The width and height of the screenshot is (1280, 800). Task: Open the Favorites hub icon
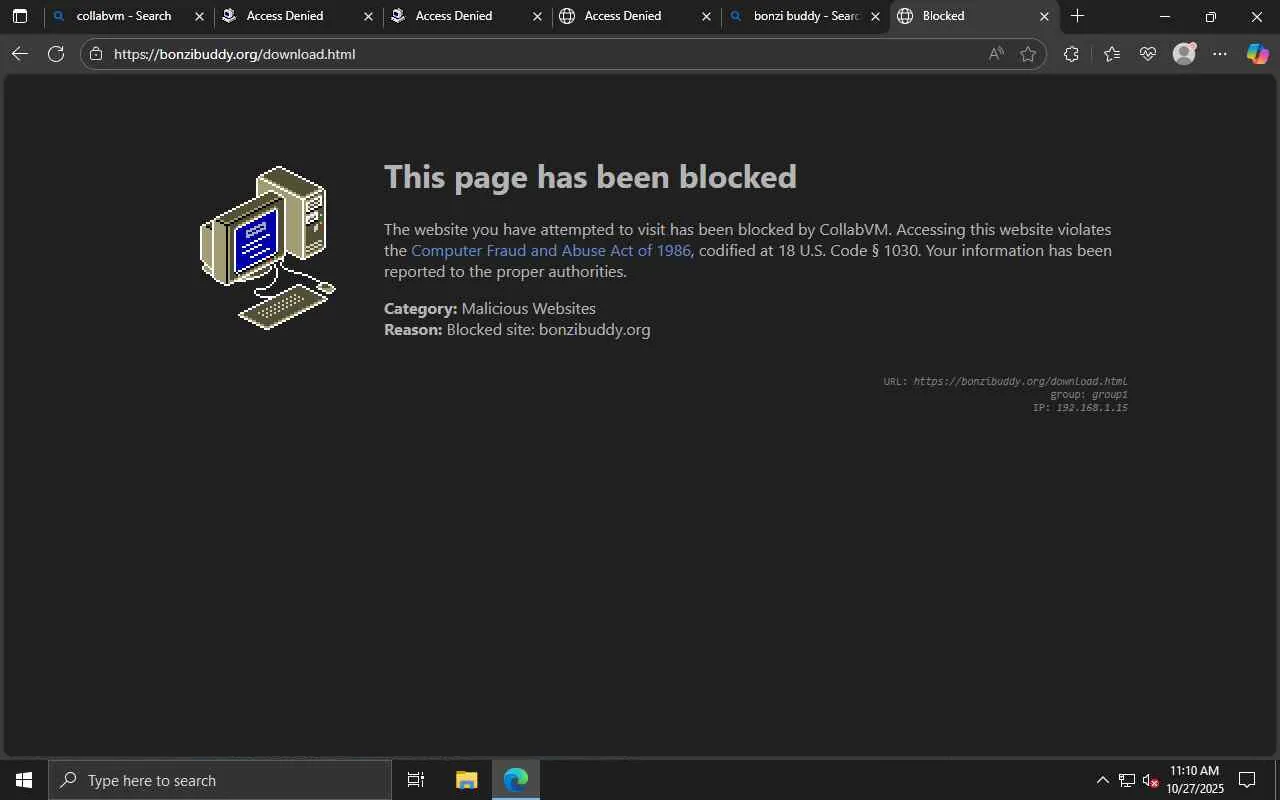1112,54
